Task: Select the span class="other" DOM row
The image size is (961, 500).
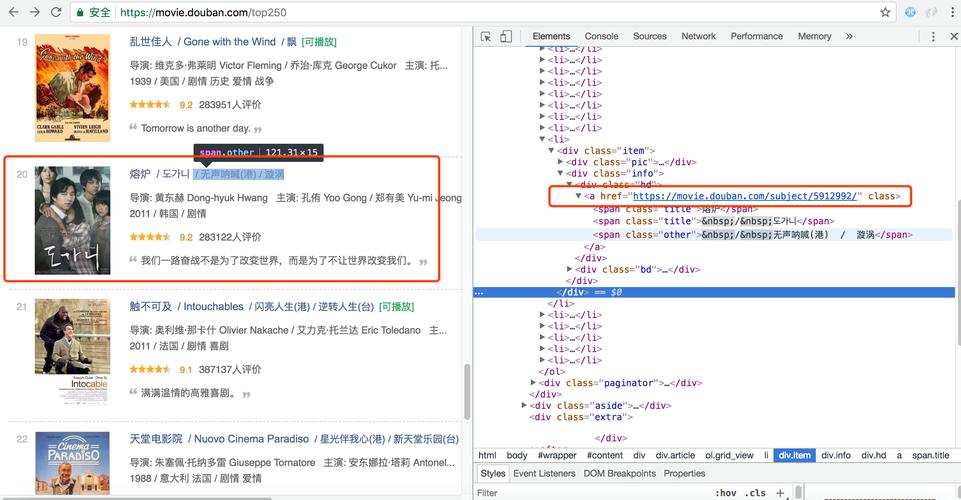Action: click(x=715, y=235)
